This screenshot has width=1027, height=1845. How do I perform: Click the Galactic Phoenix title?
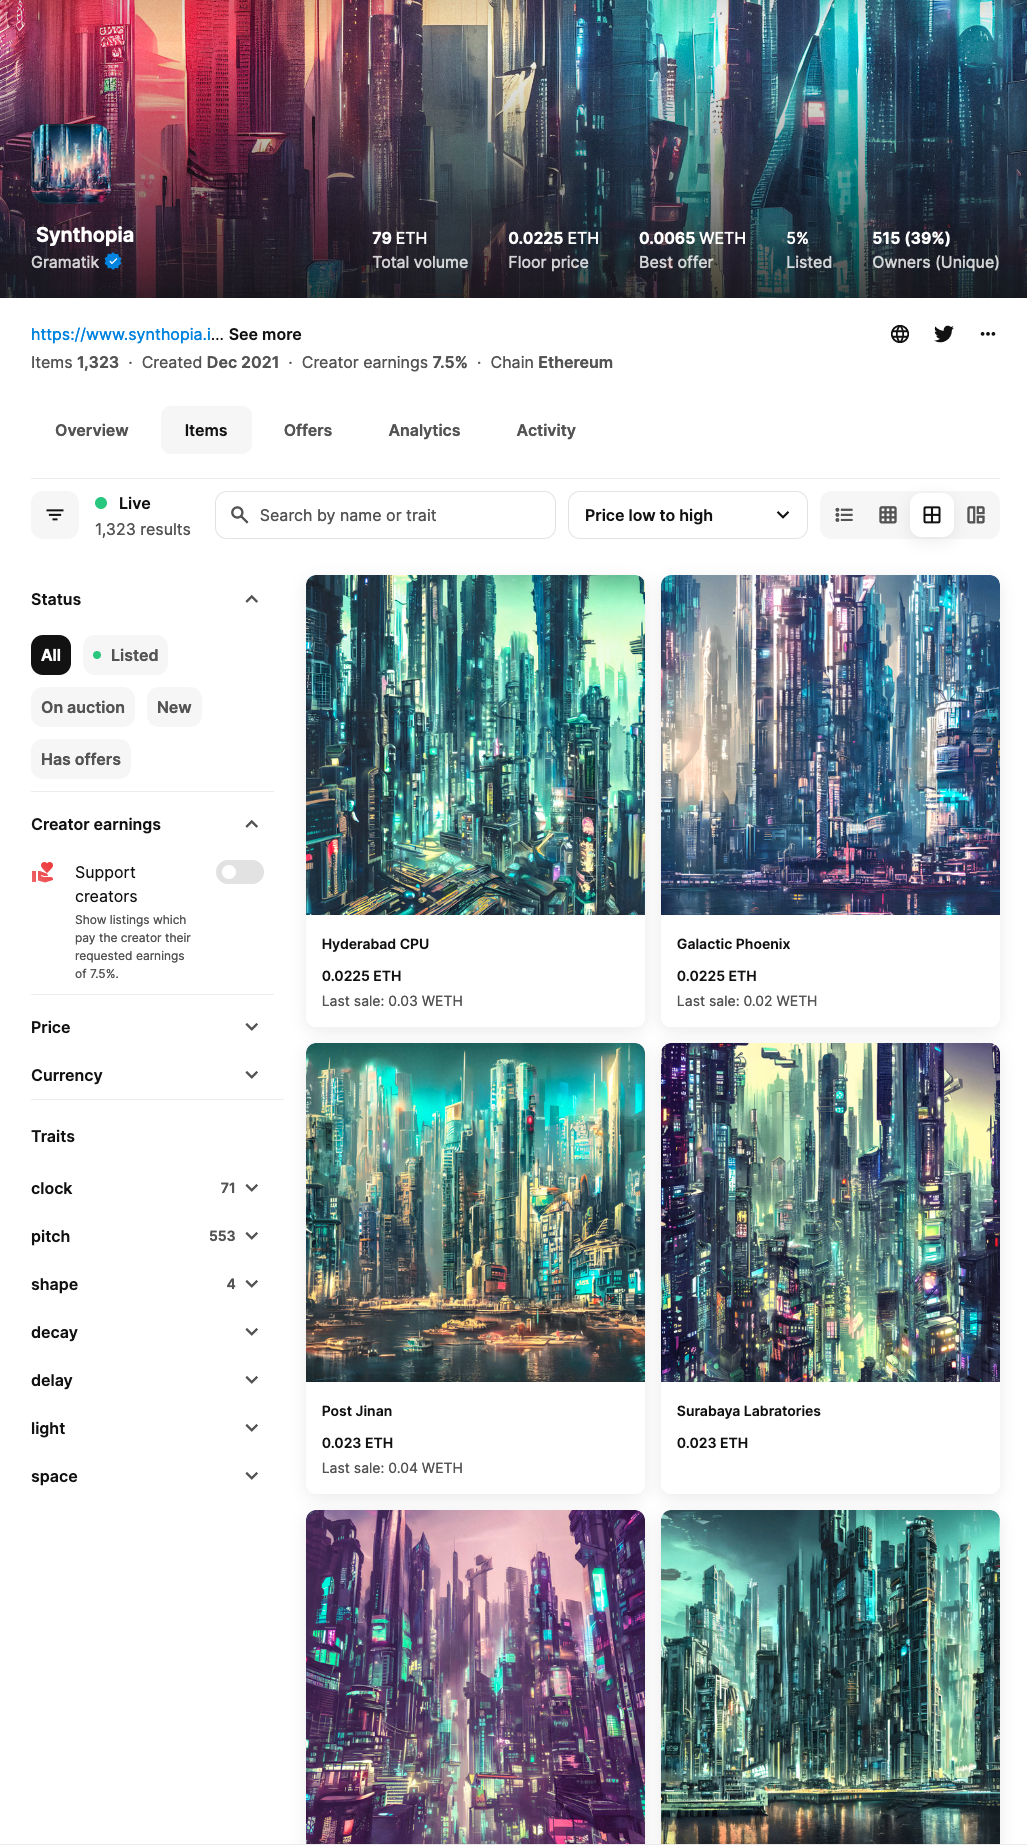pyautogui.click(x=733, y=944)
